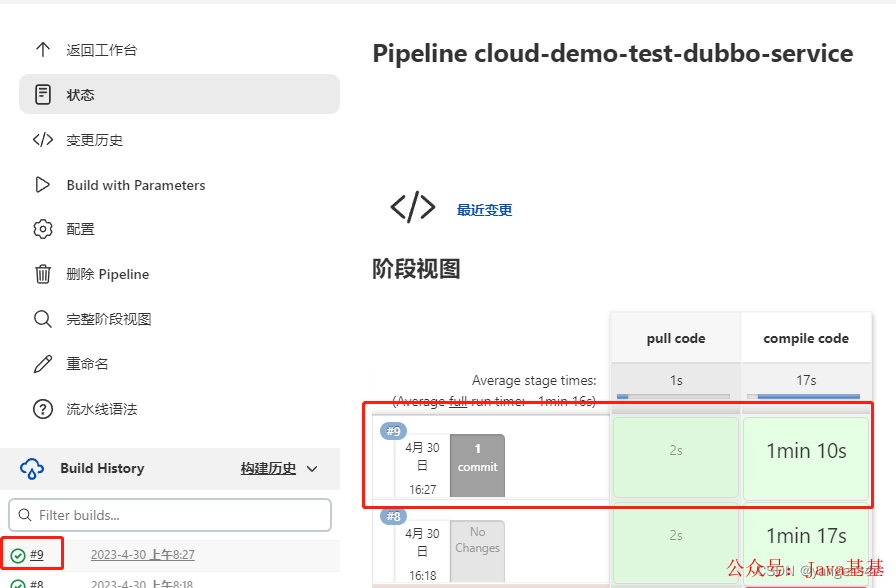896x588 pixels.
Task: Open build #9 link in history
Action: click(37, 554)
